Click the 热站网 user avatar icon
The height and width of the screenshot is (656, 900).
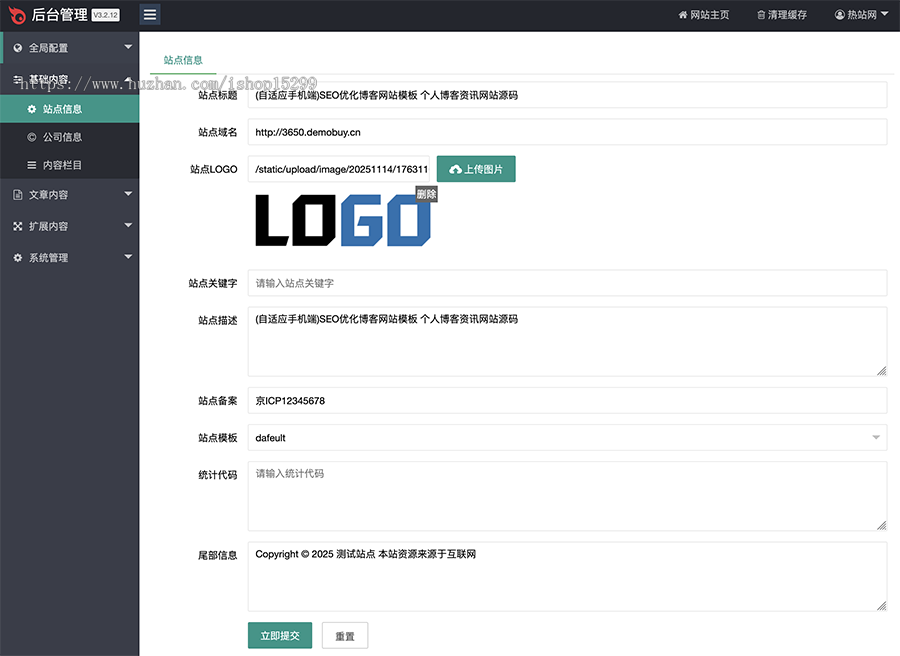pos(838,14)
